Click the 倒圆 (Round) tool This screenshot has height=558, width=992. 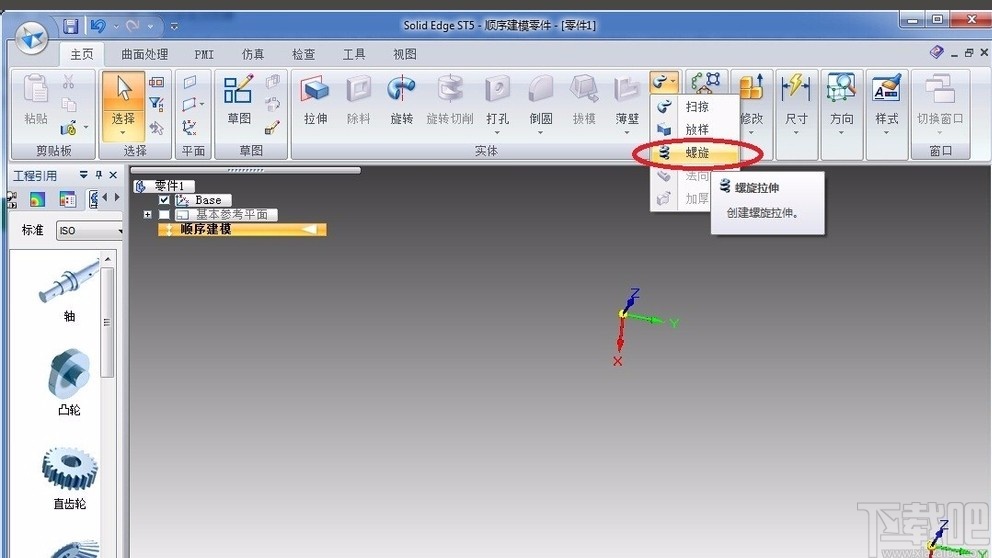click(x=541, y=99)
